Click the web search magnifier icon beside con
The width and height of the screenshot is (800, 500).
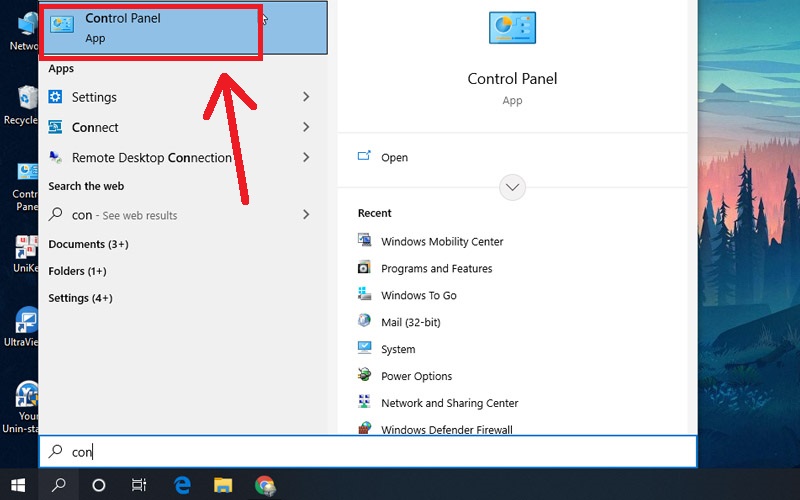[x=55, y=214]
